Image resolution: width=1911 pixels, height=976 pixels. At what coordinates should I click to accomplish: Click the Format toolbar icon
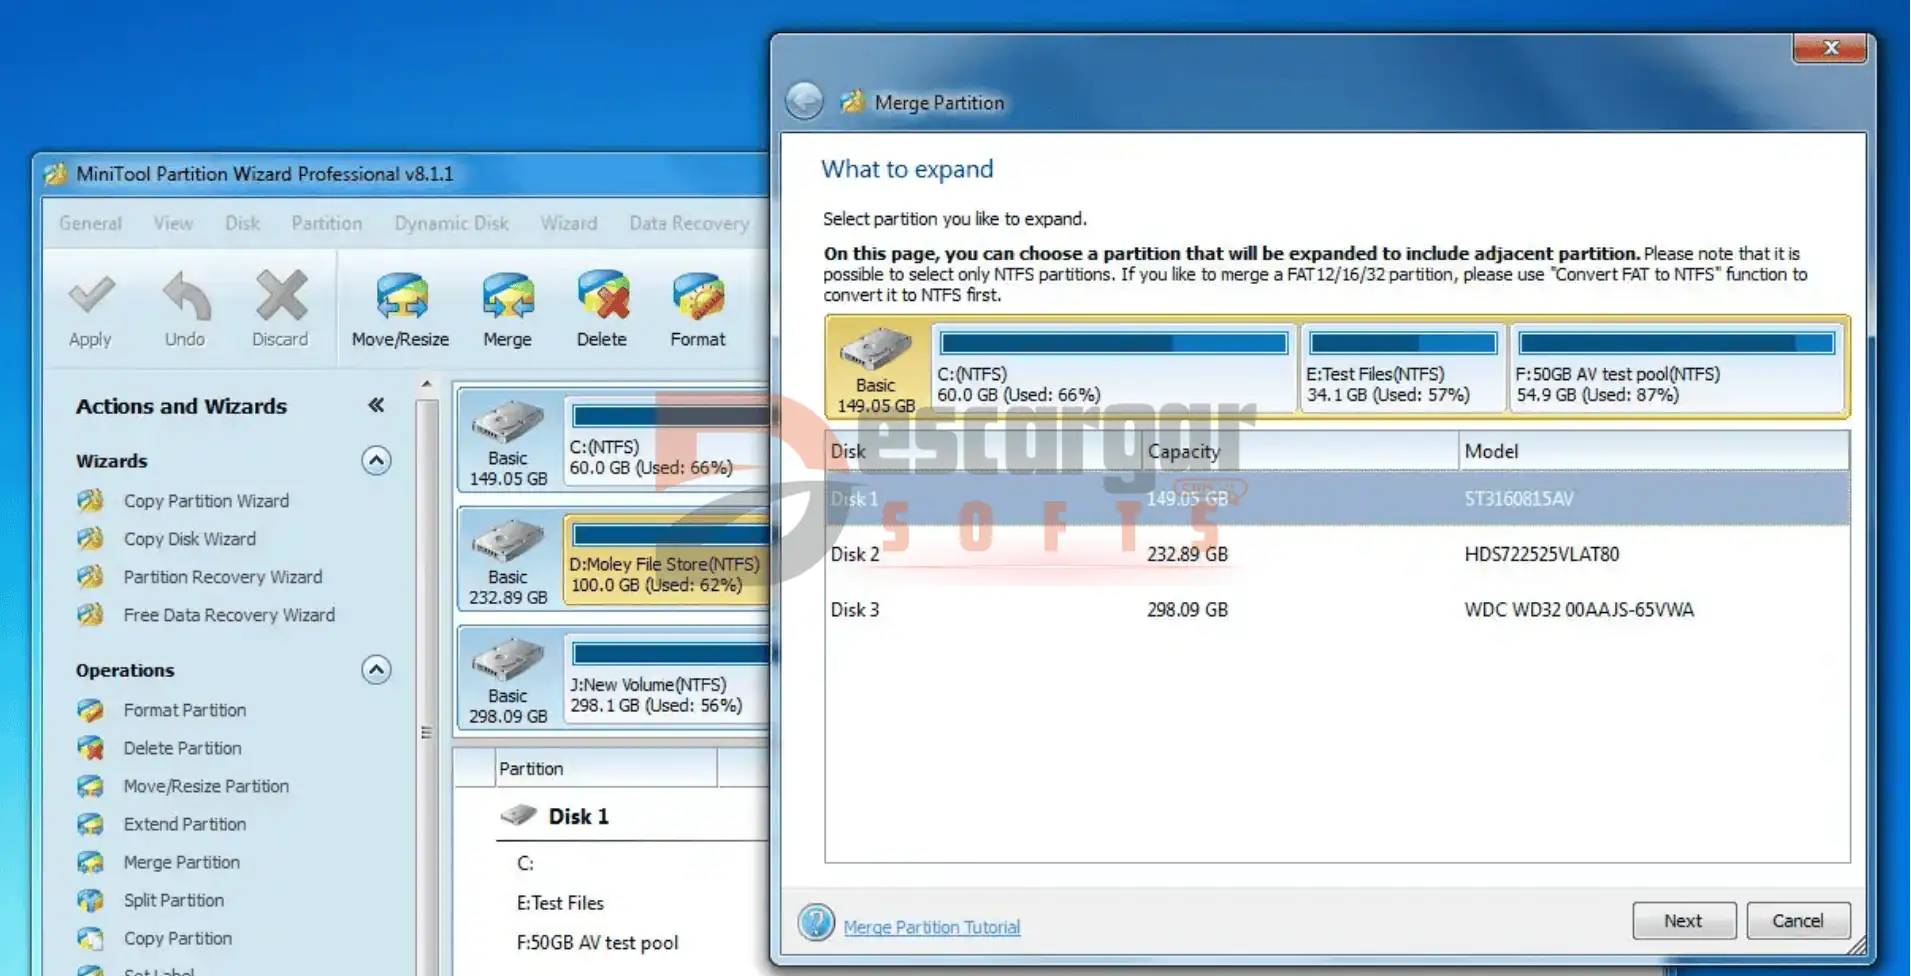698,297
